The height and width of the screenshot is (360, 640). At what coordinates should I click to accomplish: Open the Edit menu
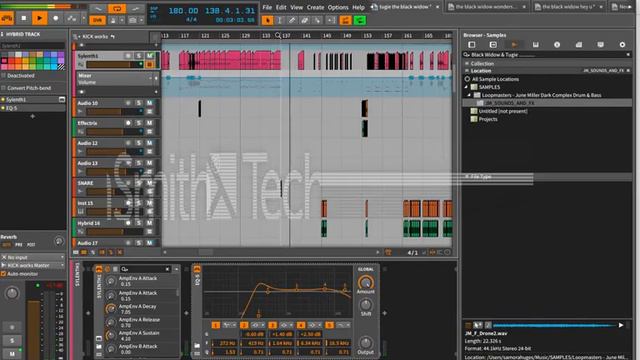coord(281,7)
